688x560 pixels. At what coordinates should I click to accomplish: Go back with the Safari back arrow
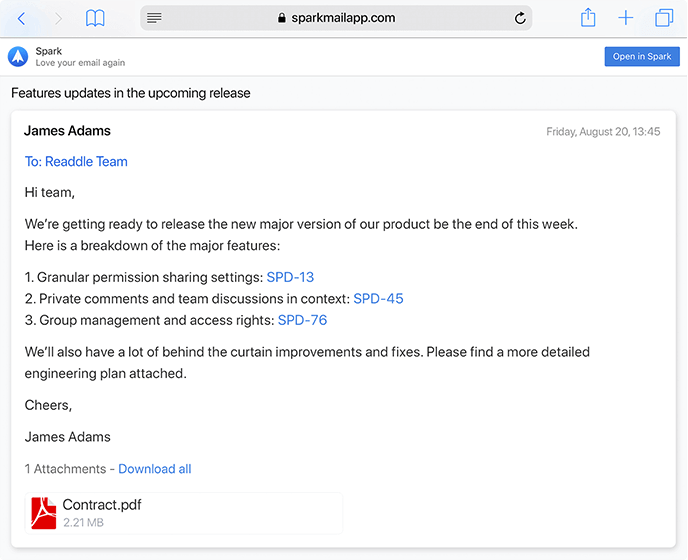coord(21,18)
